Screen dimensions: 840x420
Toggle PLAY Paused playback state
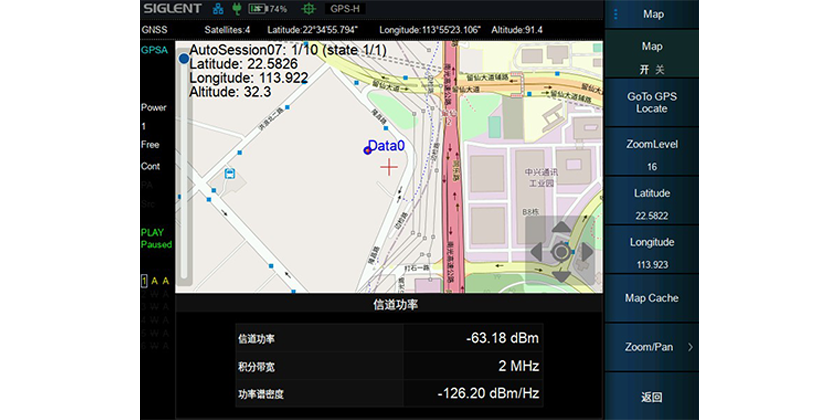pos(155,238)
